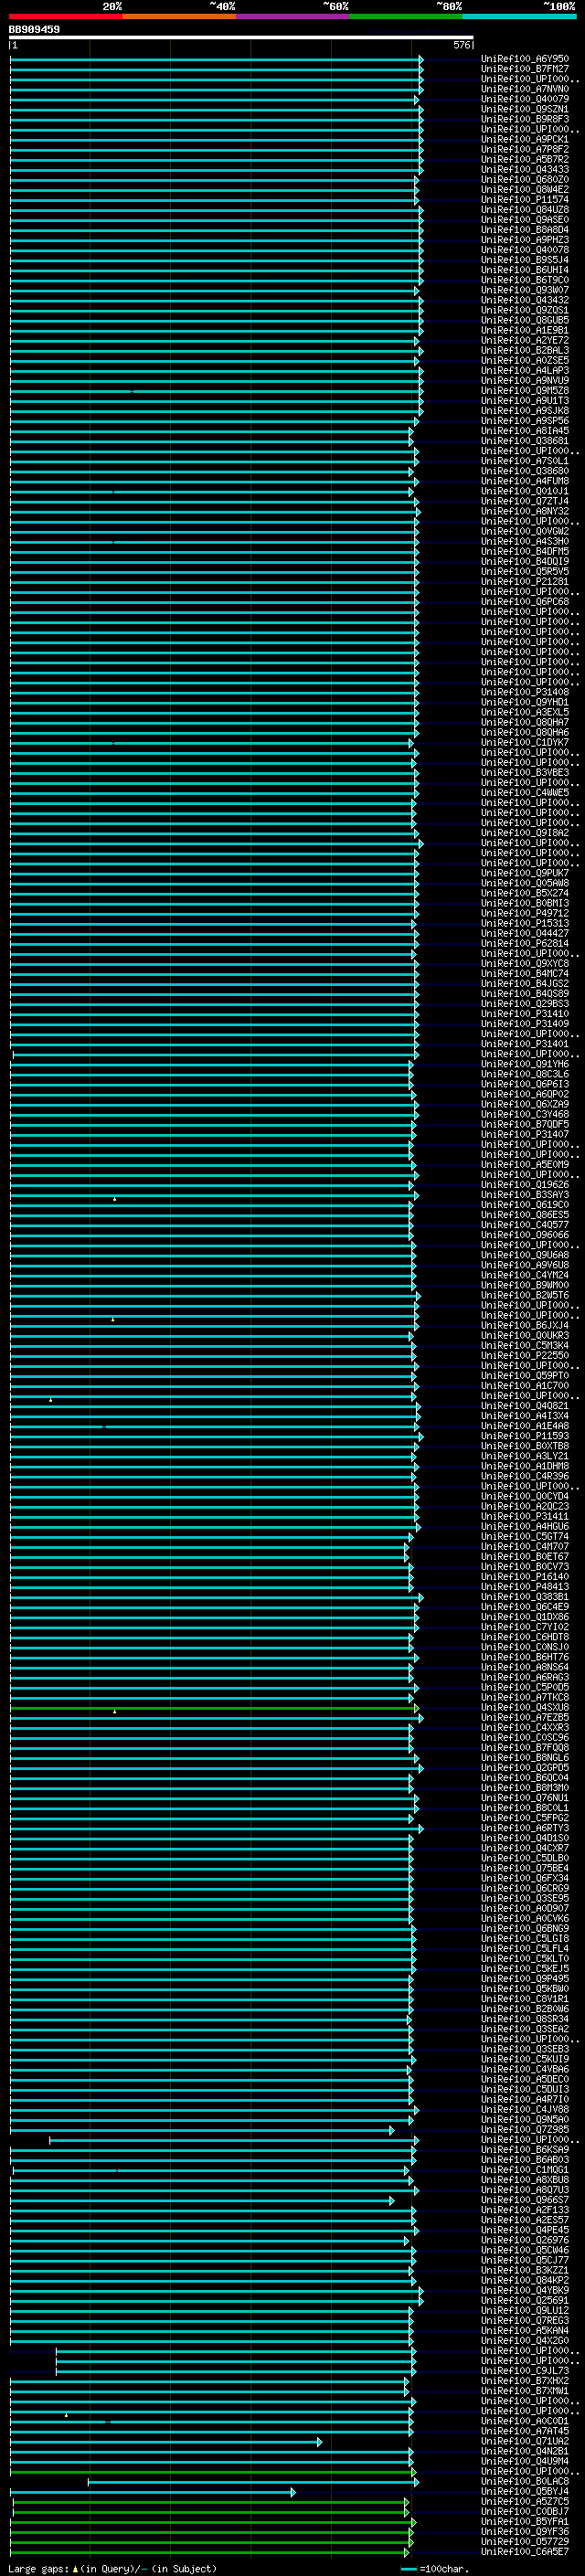The height and width of the screenshot is (2576, 585).
Task: Open hit UniRef100_O57729
Action: click(525, 2542)
